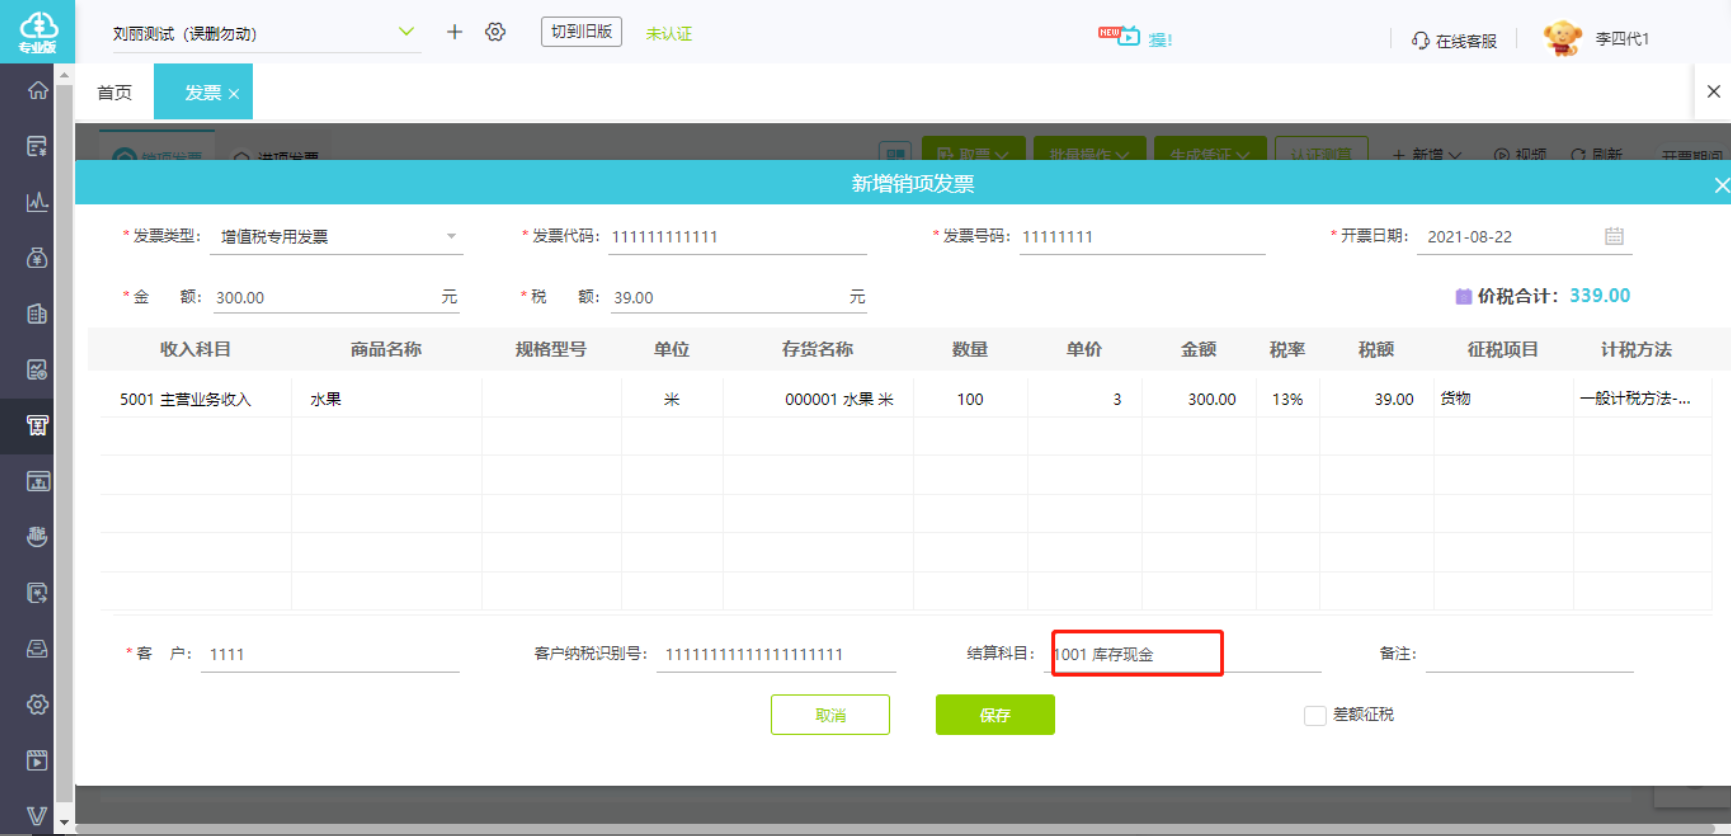Tick the 差额征税 checkbox
Viewport: 1731px width, 836px height.
[1315, 715]
